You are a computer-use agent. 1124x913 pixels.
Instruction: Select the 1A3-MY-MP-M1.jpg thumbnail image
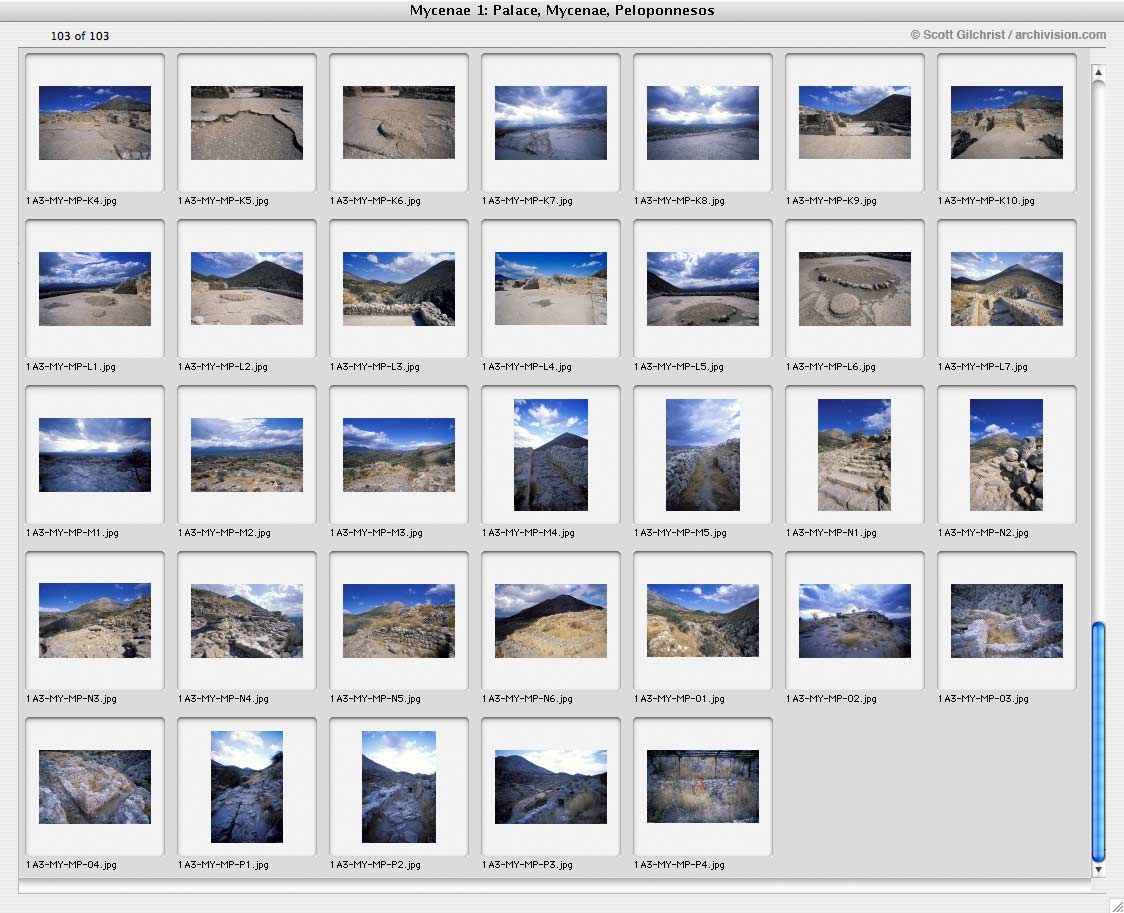pyautogui.click(x=95, y=455)
